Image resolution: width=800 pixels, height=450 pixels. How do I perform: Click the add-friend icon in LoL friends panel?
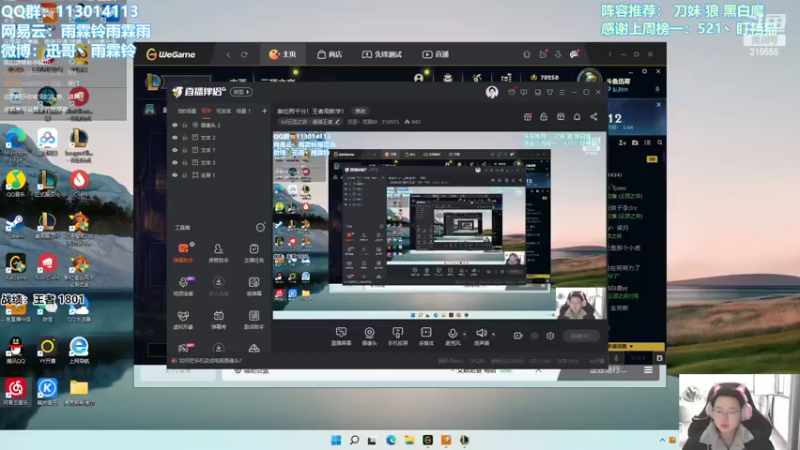click(x=622, y=143)
